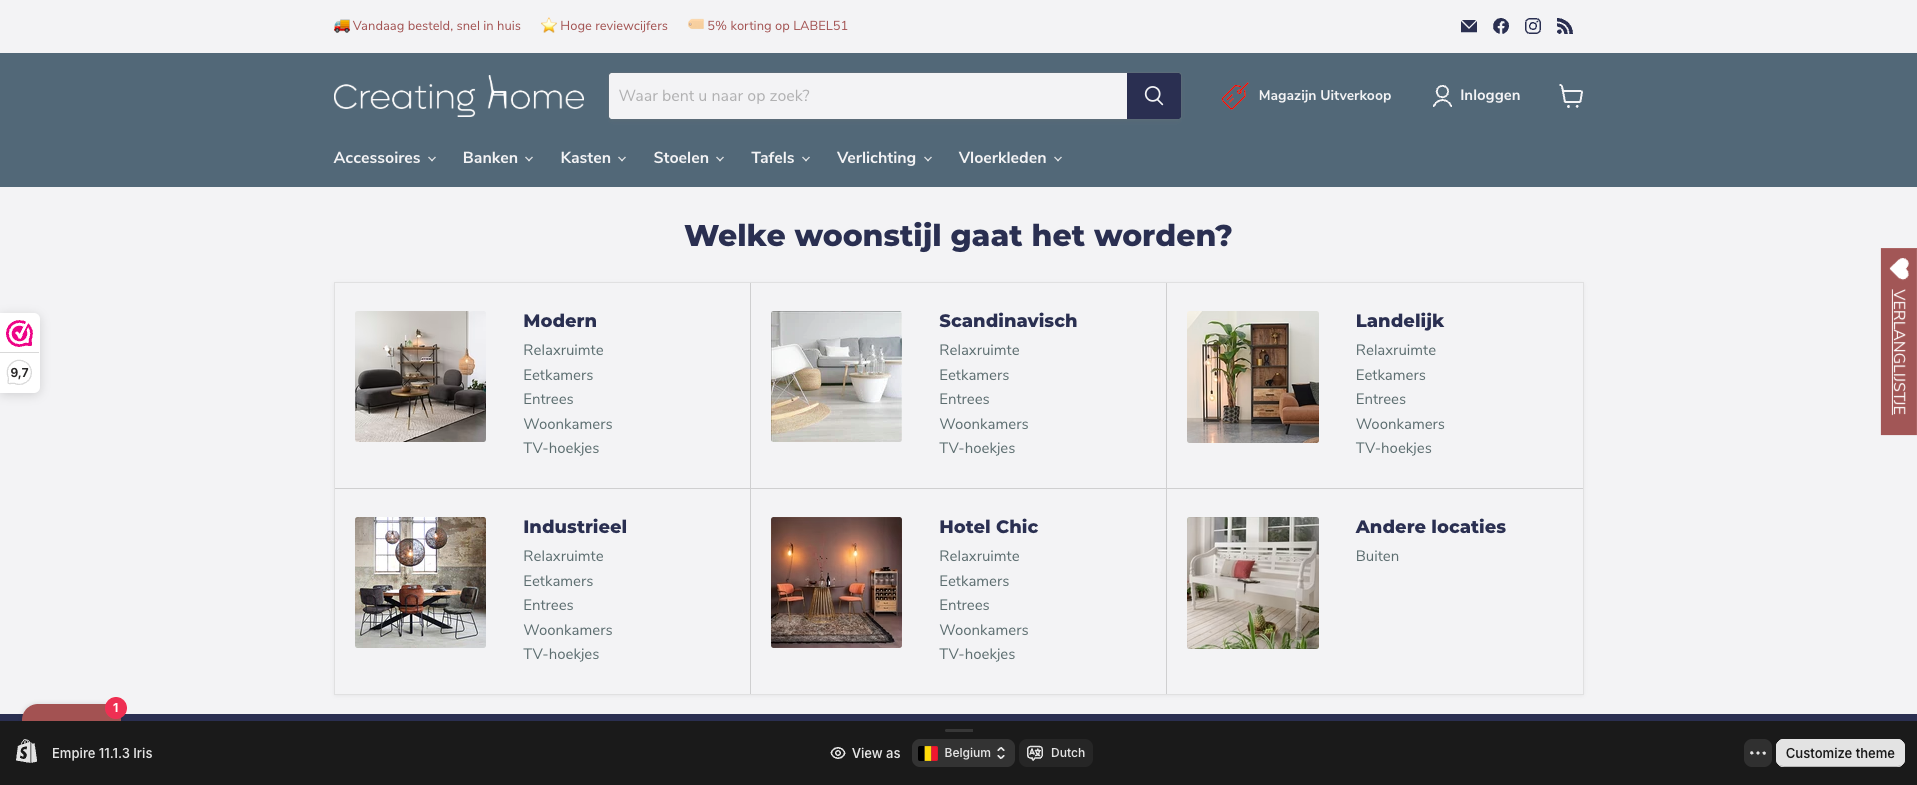This screenshot has height=785, width=1917.
Task: Open the Facebook social icon
Action: click(1500, 26)
